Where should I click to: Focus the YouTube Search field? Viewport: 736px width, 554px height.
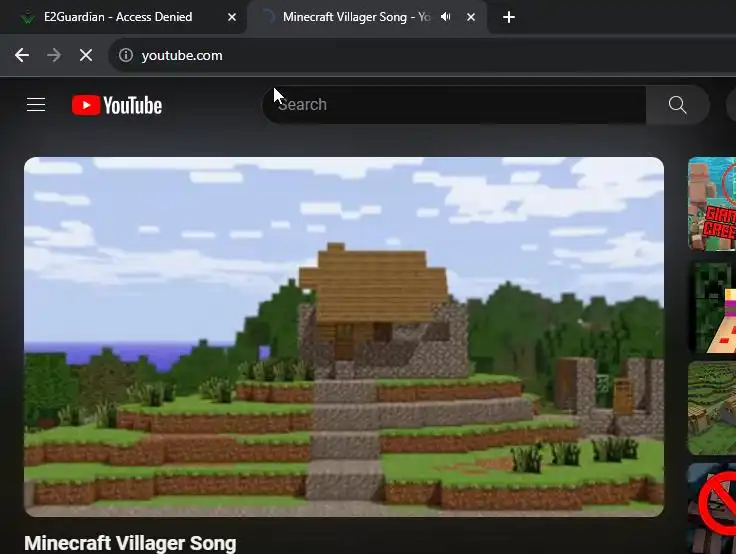coord(454,105)
